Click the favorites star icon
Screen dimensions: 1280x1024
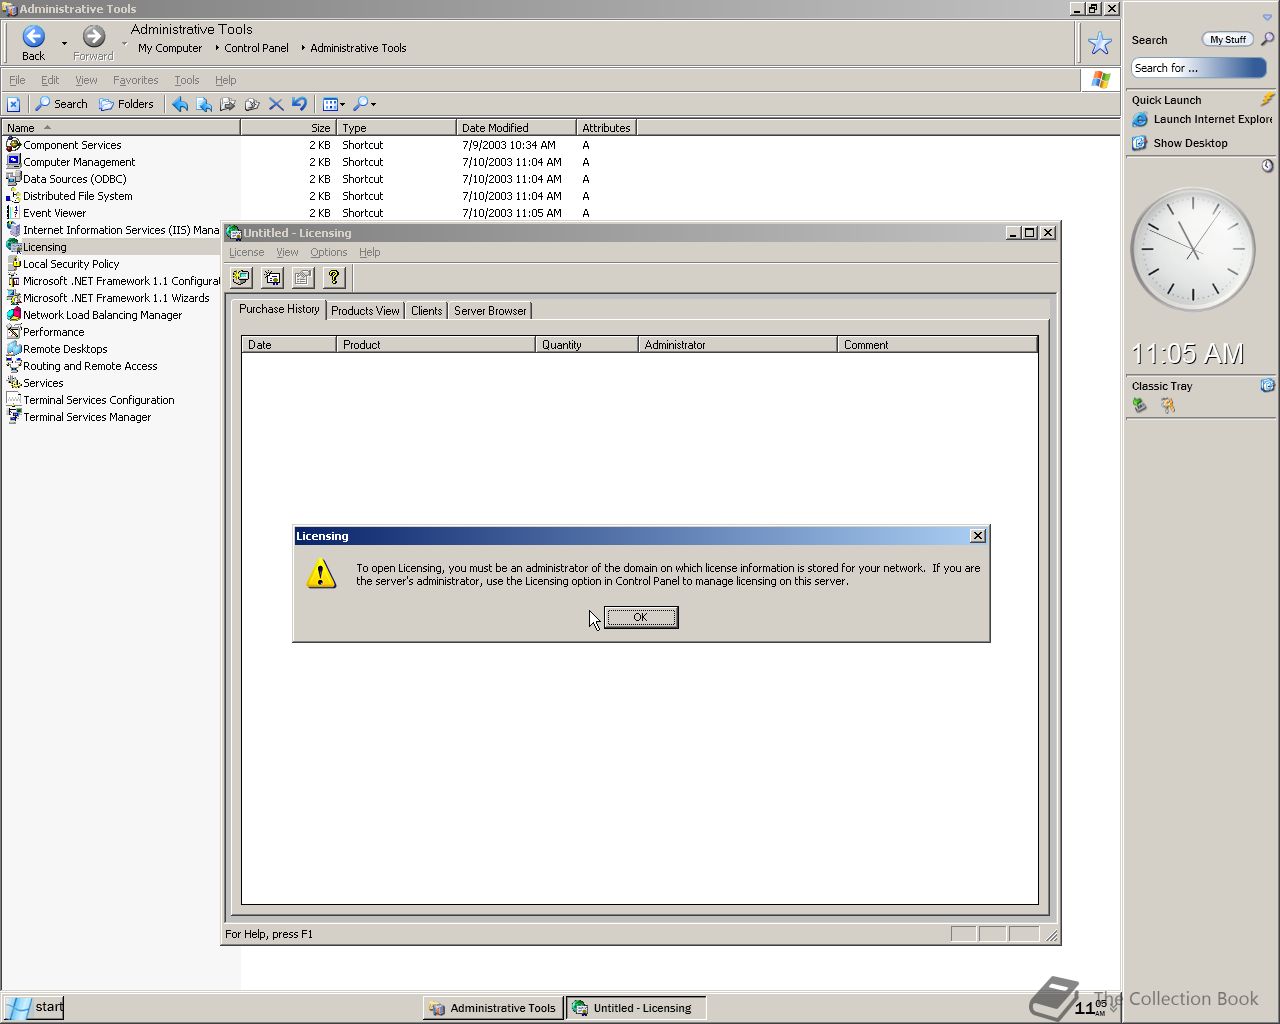1100,43
